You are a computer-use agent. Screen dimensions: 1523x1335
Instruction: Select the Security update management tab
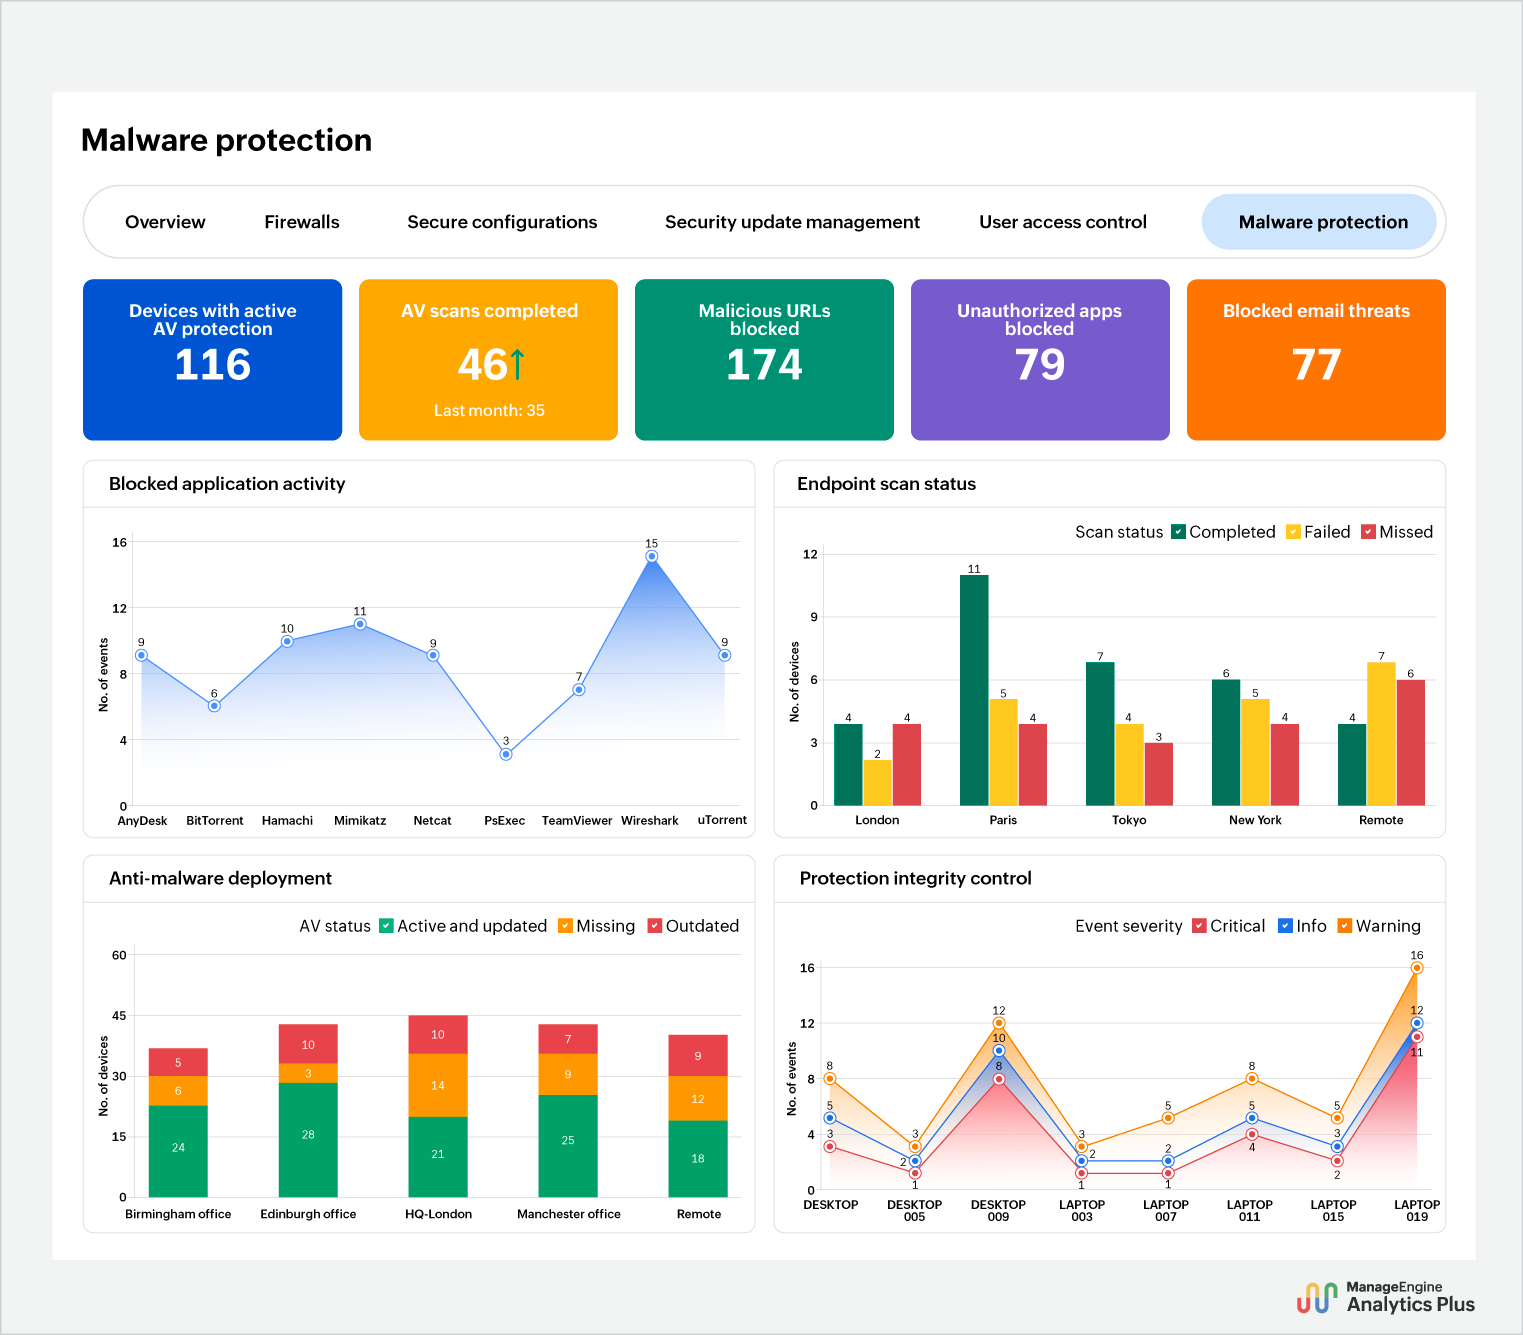pos(792,222)
